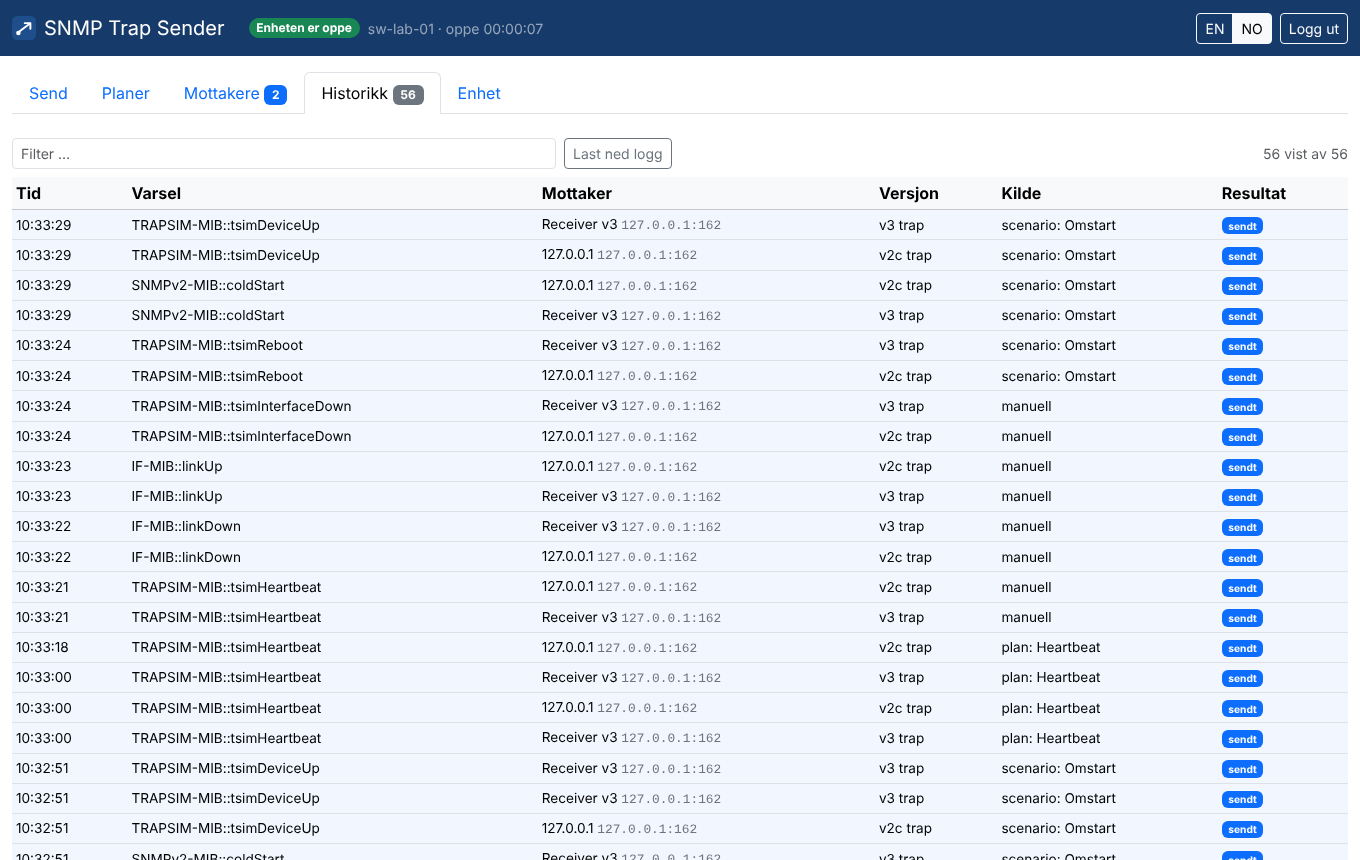
Task: Click the SNMP Trap Sender logo icon
Action: coord(24,28)
